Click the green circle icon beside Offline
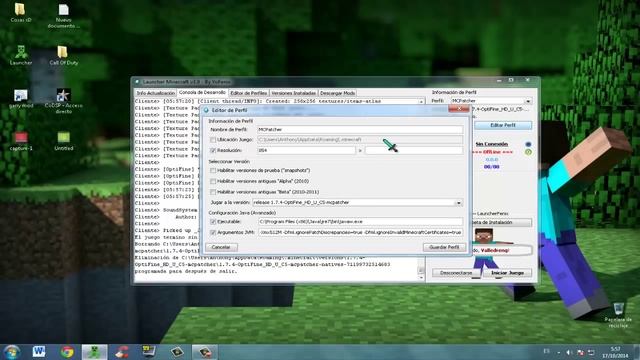Viewport: 640px width, 360px height. coord(528,152)
